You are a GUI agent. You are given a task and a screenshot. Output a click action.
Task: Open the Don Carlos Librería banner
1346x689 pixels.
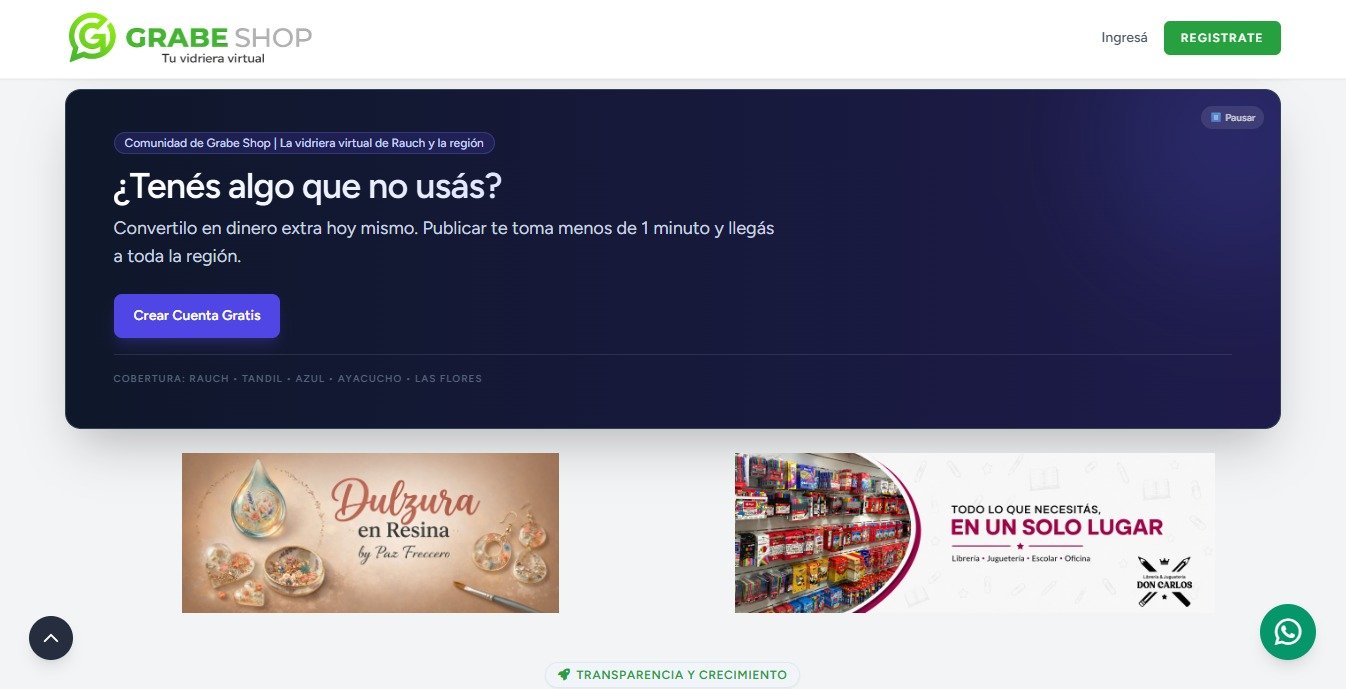[x=975, y=533]
